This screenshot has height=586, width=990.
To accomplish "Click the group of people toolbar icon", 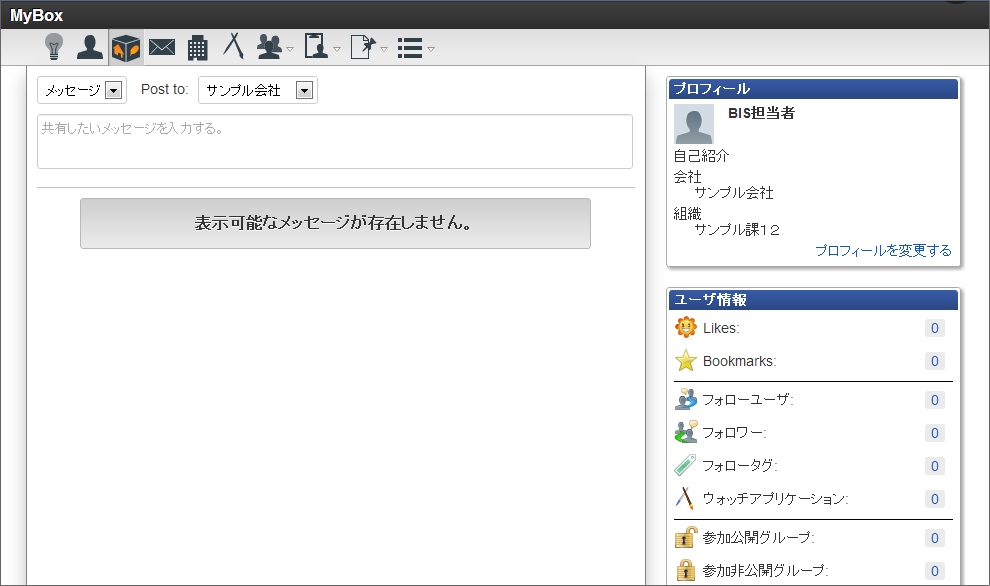I will tap(269, 47).
